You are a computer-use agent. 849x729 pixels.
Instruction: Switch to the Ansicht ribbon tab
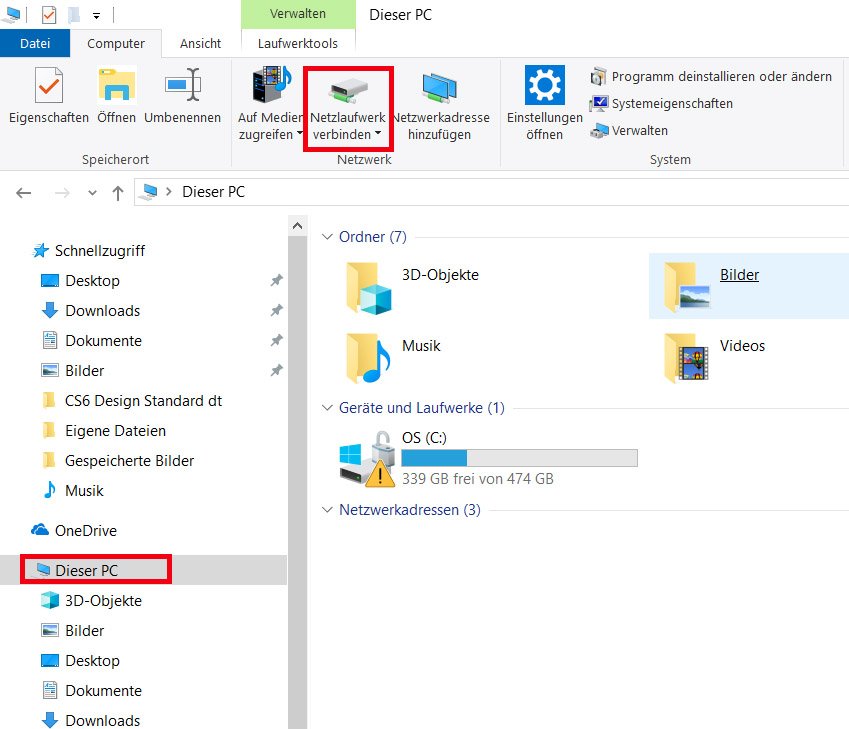(x=200, y=43)
